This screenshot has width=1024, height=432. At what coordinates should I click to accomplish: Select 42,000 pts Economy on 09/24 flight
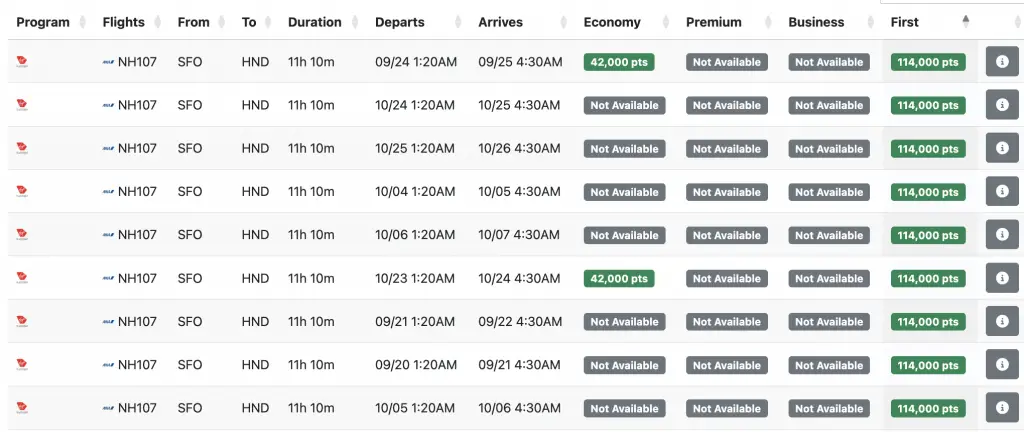619,62
